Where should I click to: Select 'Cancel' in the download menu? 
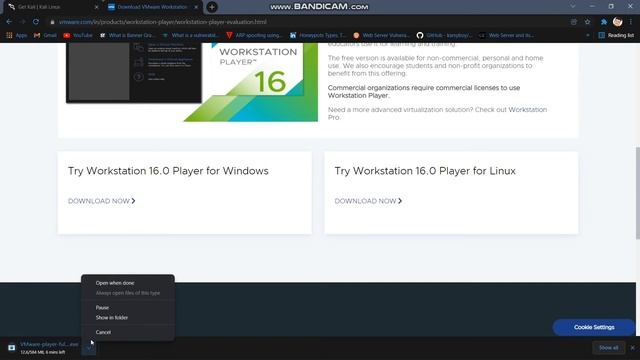[103, 332]
